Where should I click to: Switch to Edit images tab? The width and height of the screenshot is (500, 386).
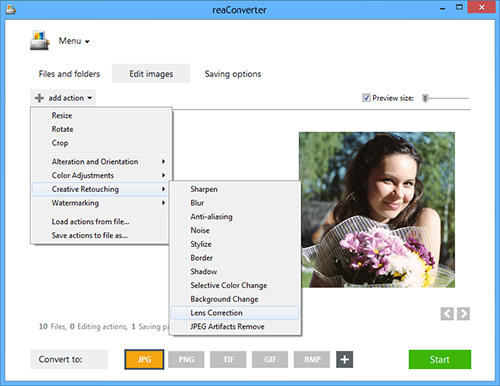pos(151,74)
